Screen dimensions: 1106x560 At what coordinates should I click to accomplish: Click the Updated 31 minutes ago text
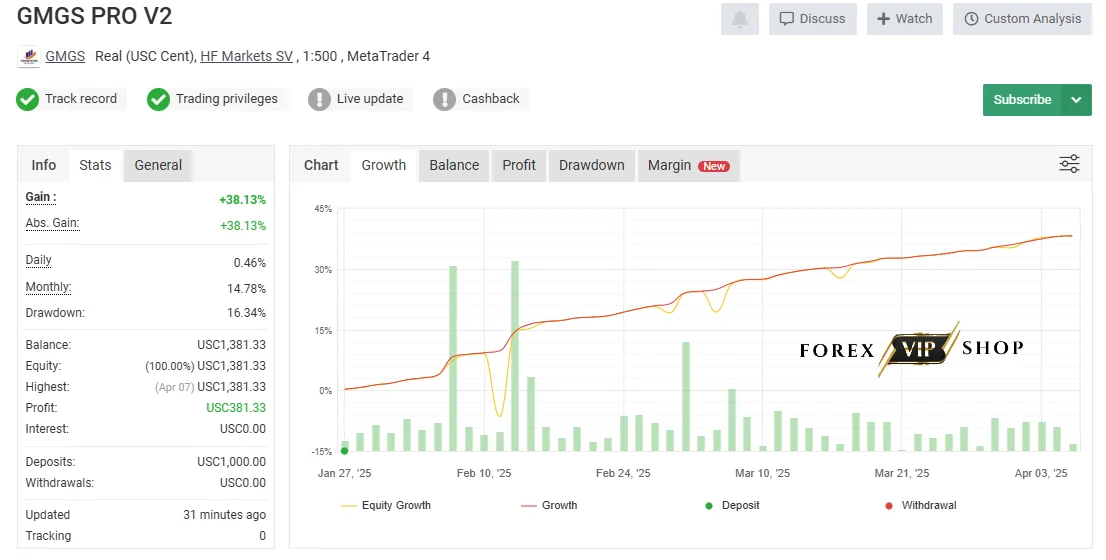224,515
